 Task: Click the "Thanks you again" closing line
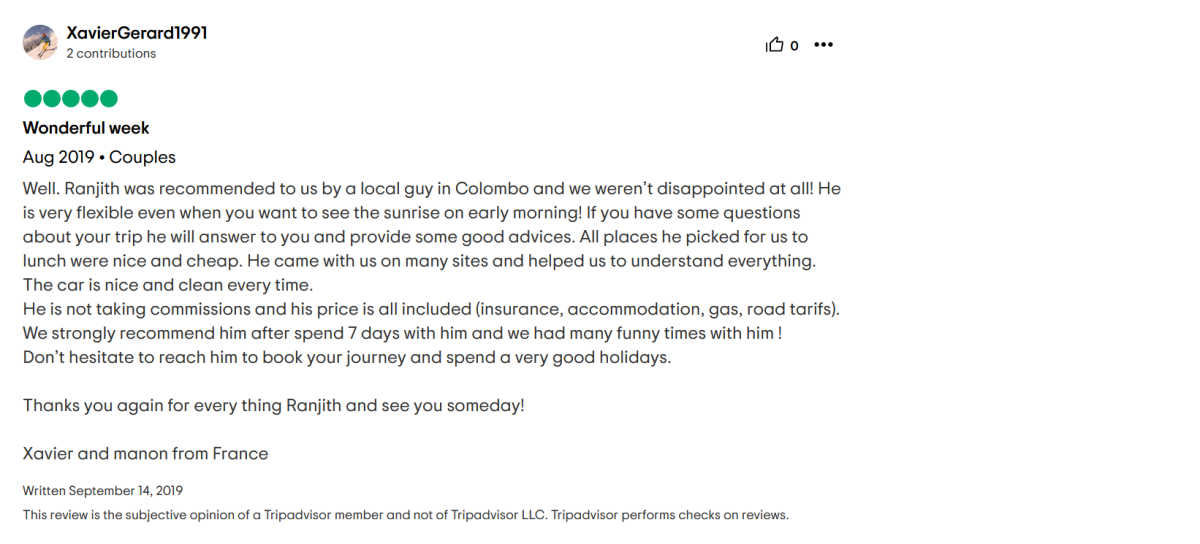[x=273, y=405]
